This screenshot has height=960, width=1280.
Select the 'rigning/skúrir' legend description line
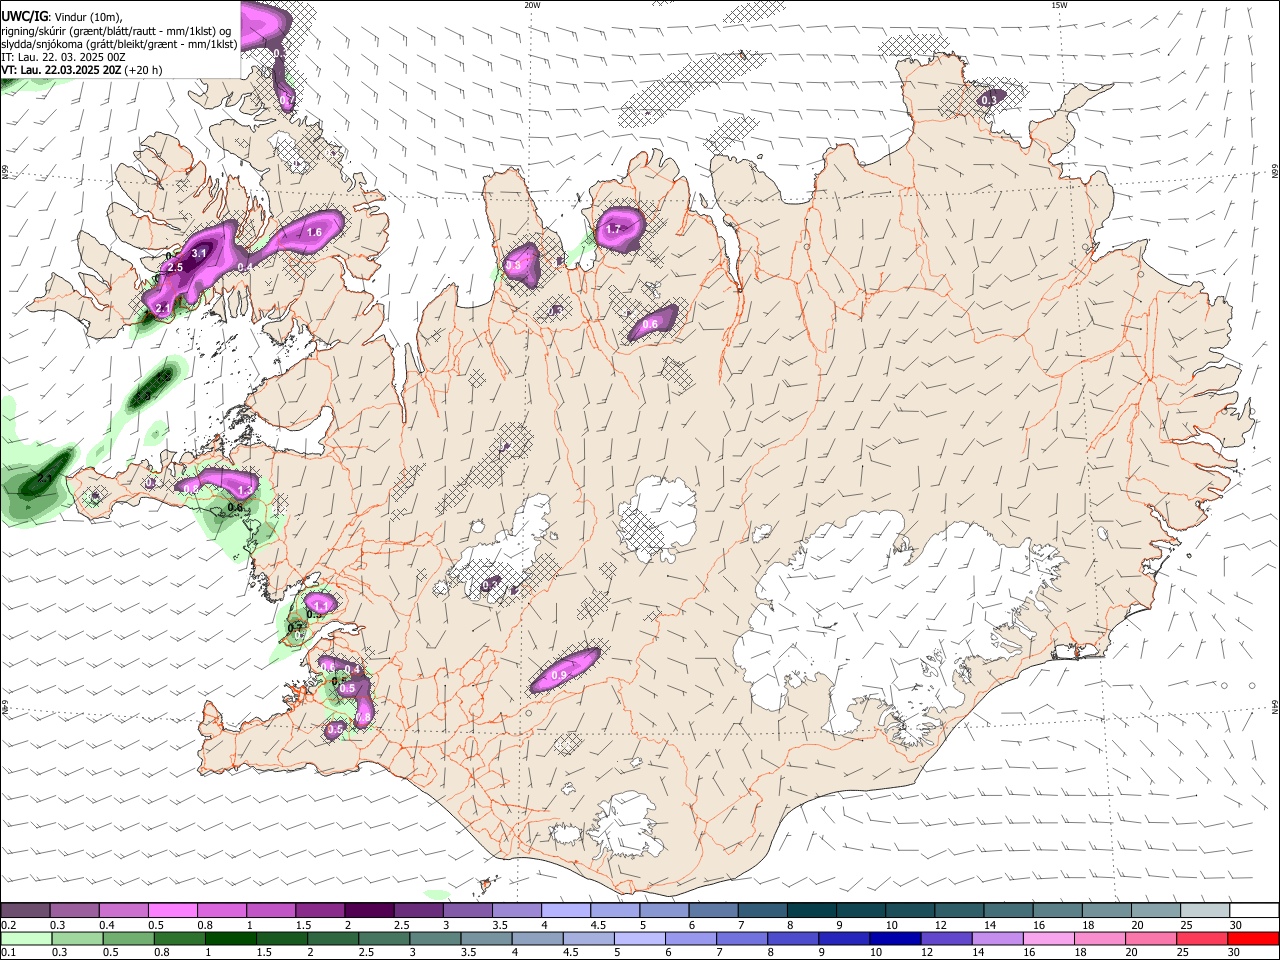117,31
